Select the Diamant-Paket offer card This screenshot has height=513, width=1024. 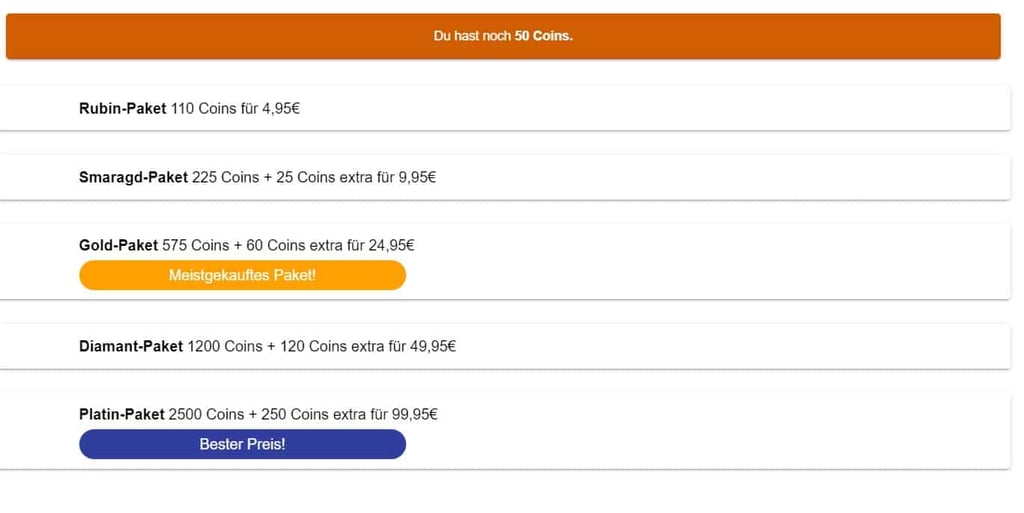click(x=505, y=346)
